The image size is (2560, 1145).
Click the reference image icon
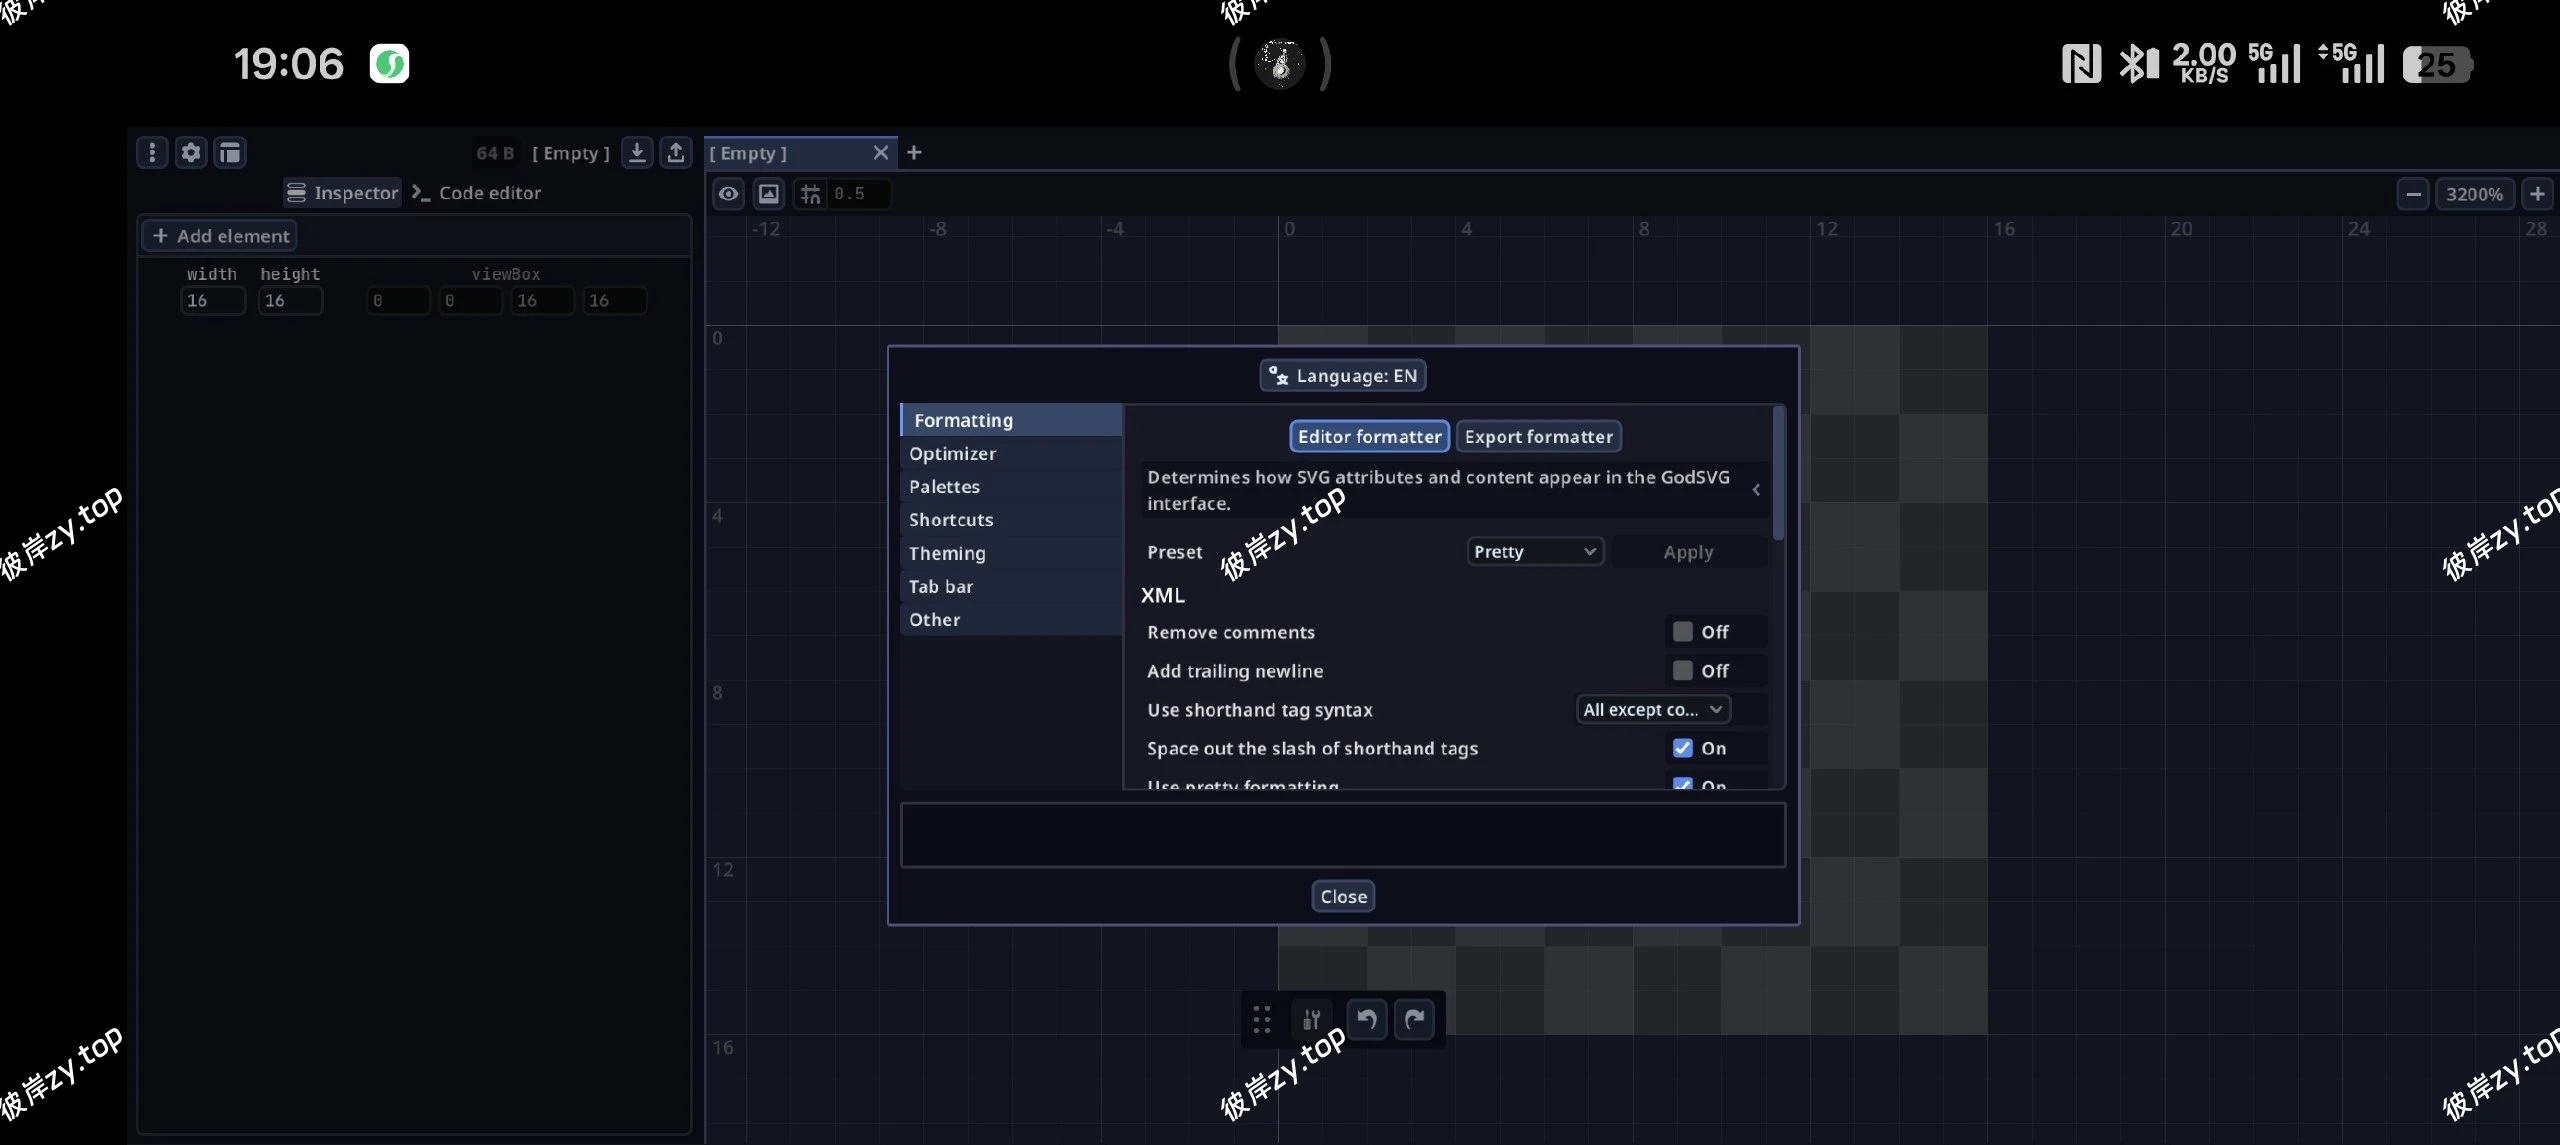pyautogui.click(x=768, y=193)
